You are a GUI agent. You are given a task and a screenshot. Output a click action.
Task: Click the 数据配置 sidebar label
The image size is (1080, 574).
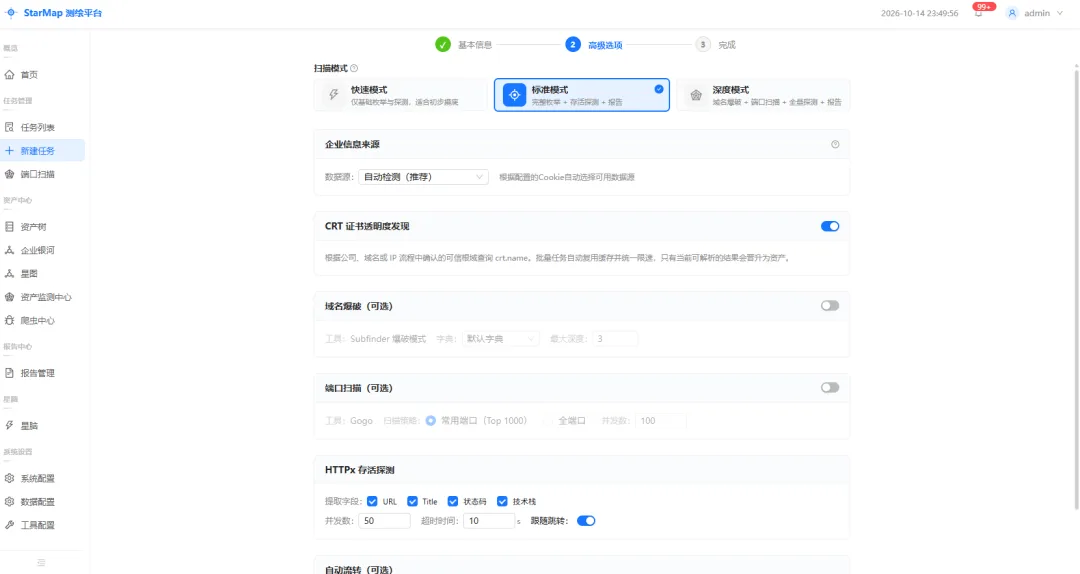(x=37, y=502)
